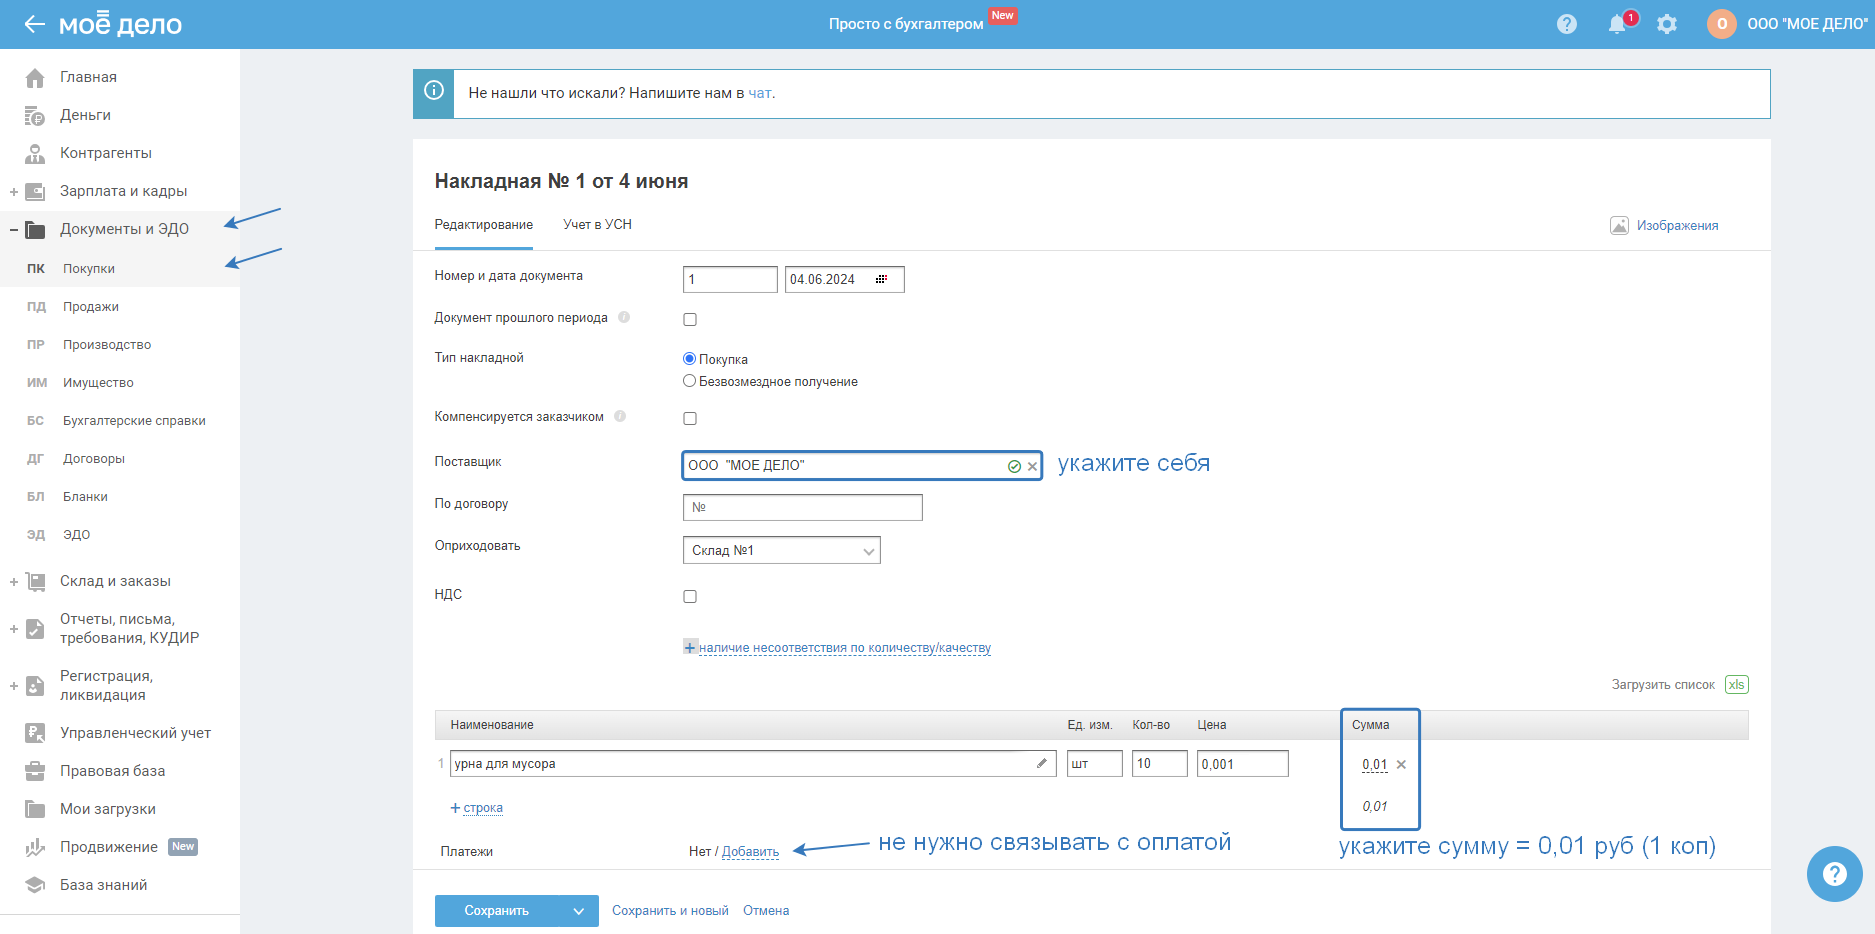
Task: Open the Сохранить button dropdown arrow
Action: click(x=578, y=911)
